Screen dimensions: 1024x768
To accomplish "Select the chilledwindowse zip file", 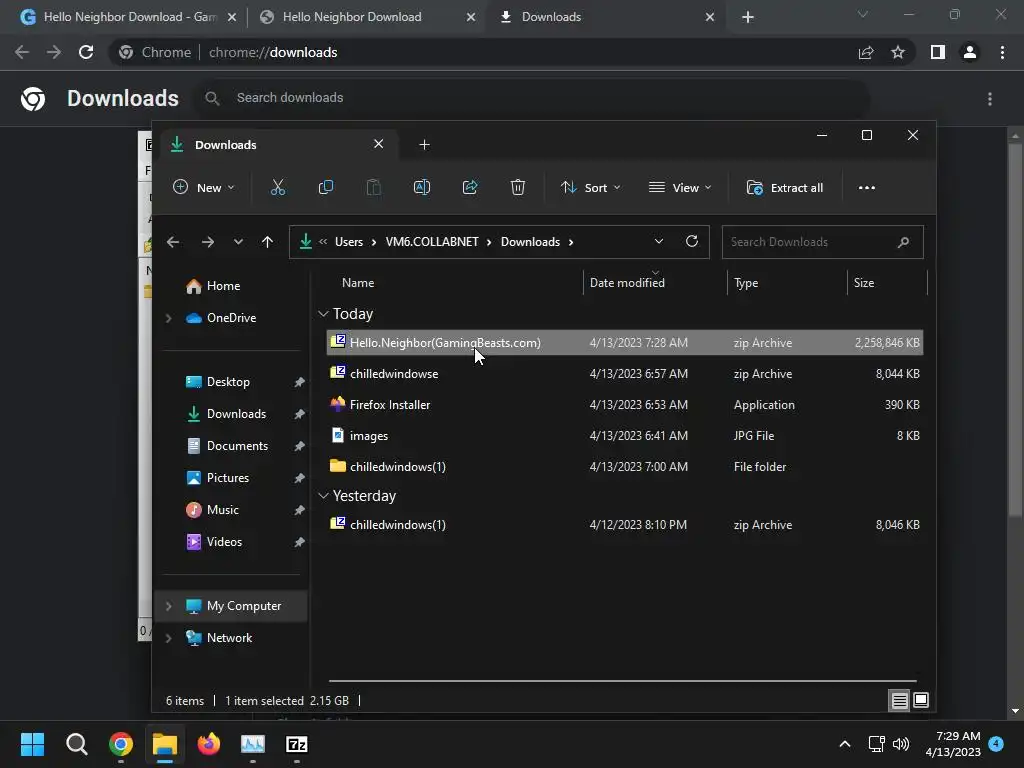I will [x=624, y=374].
